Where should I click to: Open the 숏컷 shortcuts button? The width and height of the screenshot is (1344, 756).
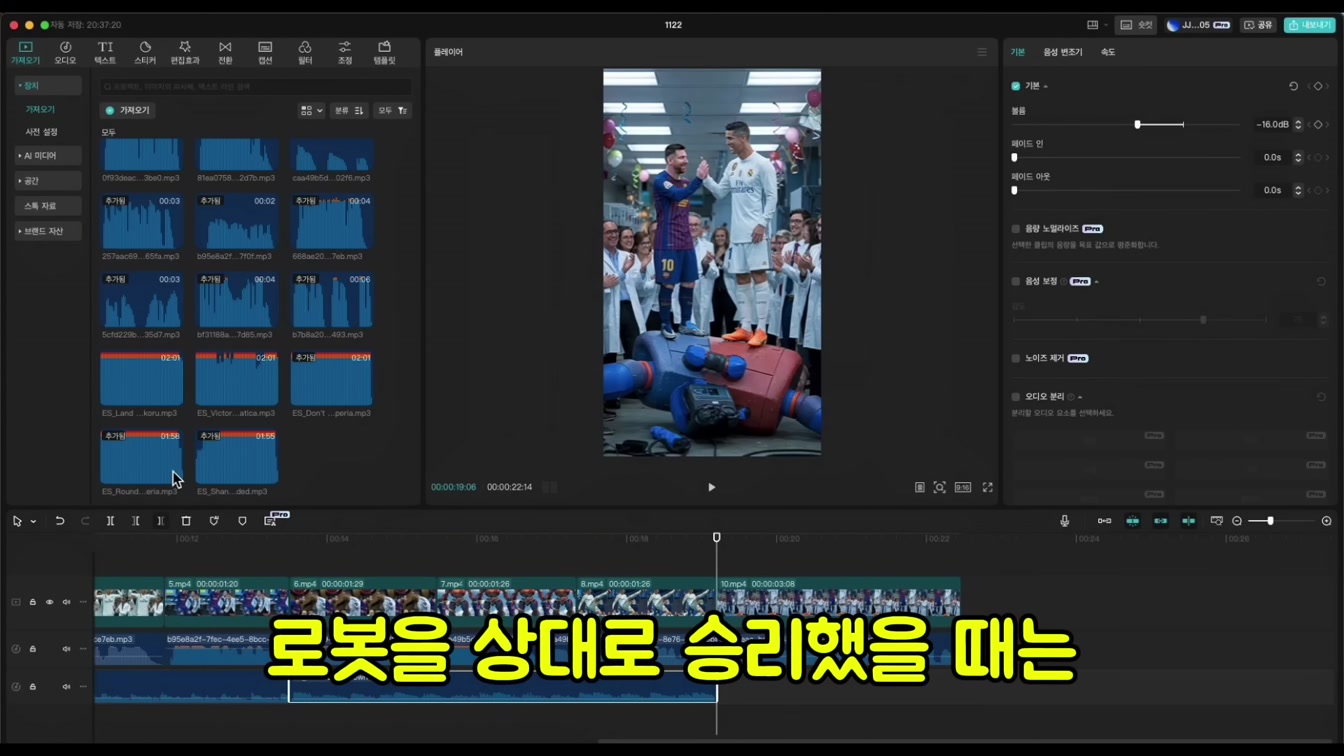[x=1137, y=25]
